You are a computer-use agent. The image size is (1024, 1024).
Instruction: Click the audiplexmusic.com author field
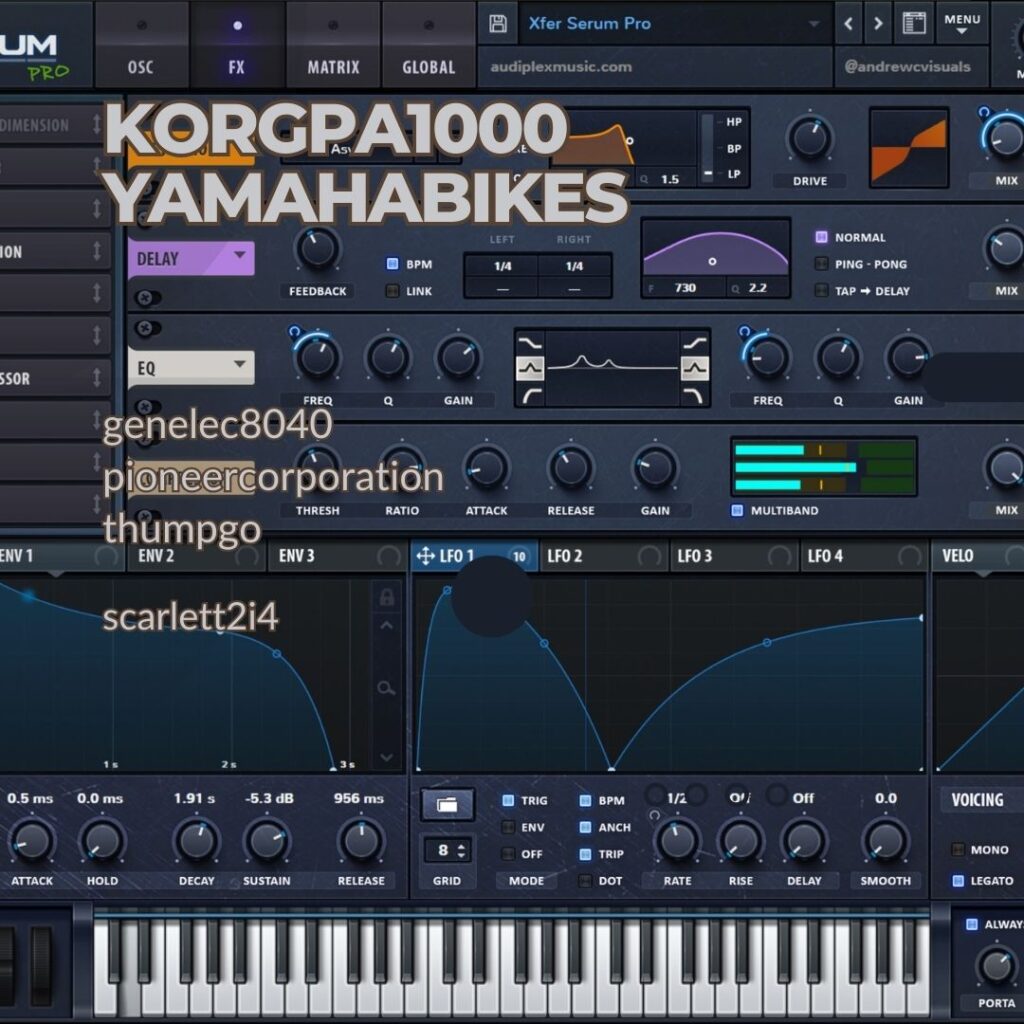(655, 67)
